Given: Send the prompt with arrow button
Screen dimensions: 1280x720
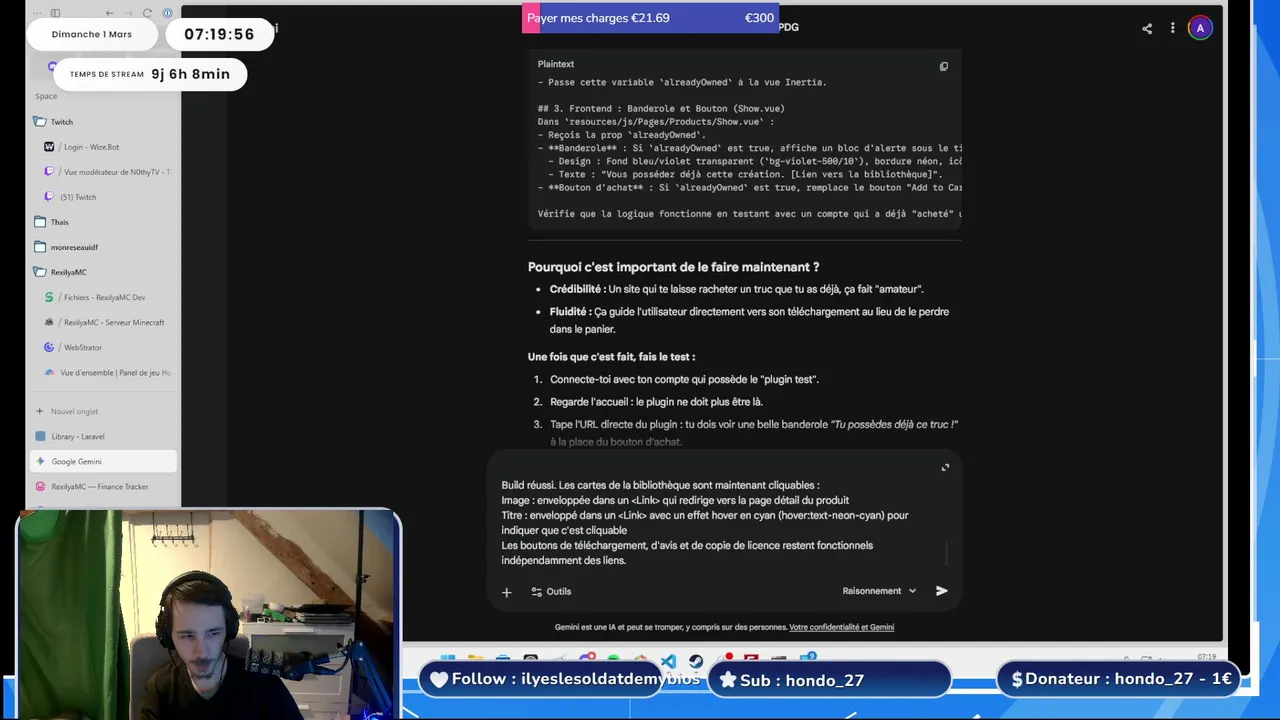Looking at the screenshot, I should [x=941, y=591].
